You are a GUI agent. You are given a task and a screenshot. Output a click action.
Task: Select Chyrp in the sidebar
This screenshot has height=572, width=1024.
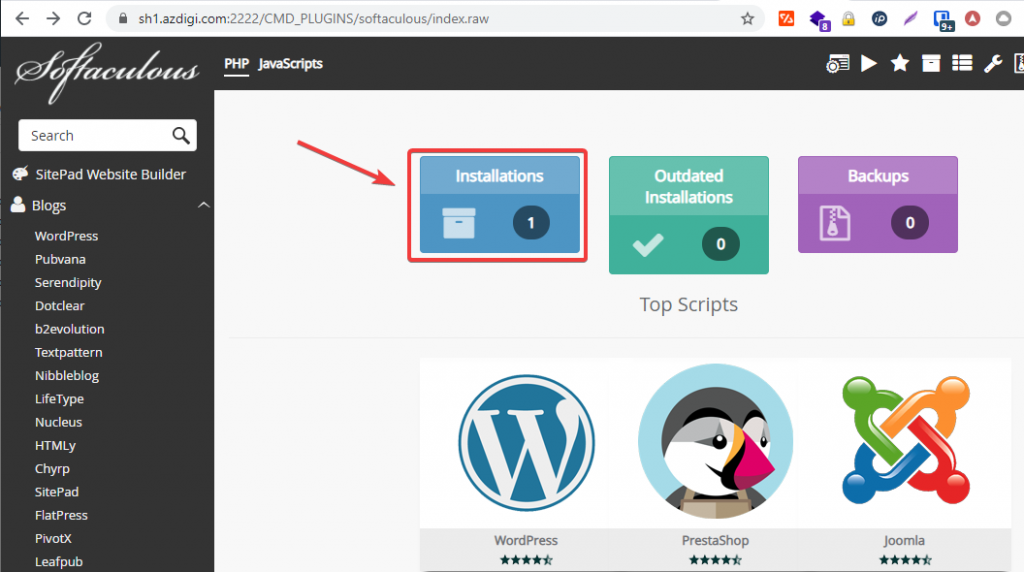pos(52,469)
